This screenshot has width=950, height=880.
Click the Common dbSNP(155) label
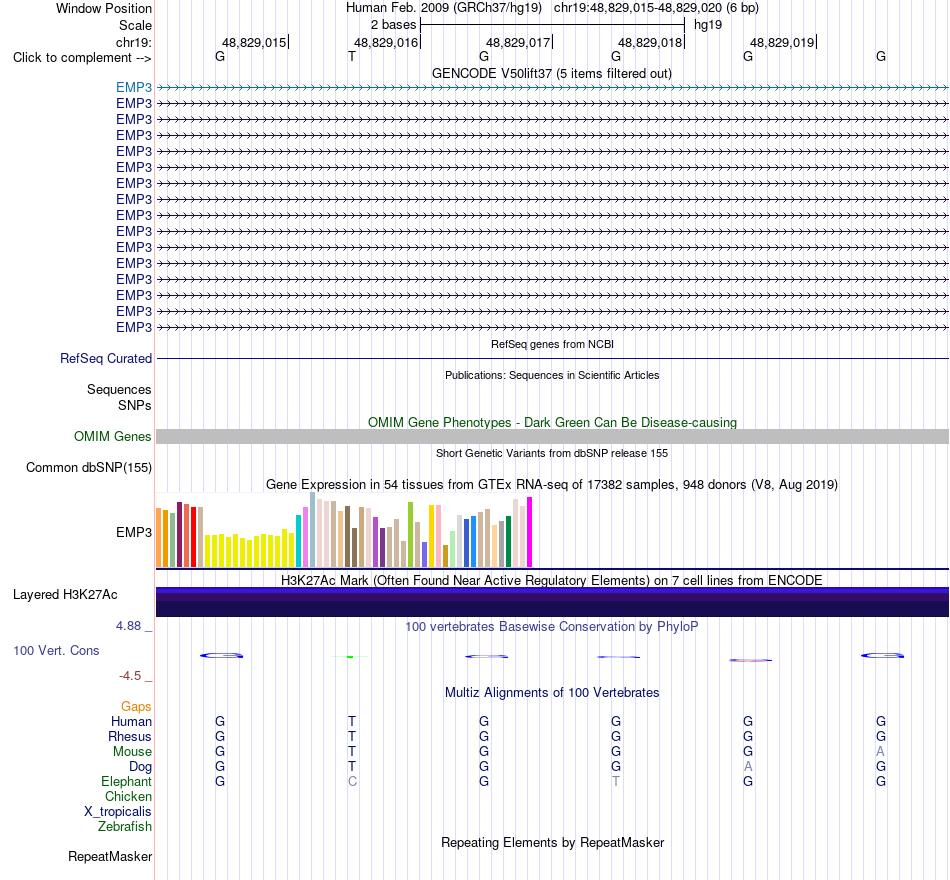pos(88,467)
